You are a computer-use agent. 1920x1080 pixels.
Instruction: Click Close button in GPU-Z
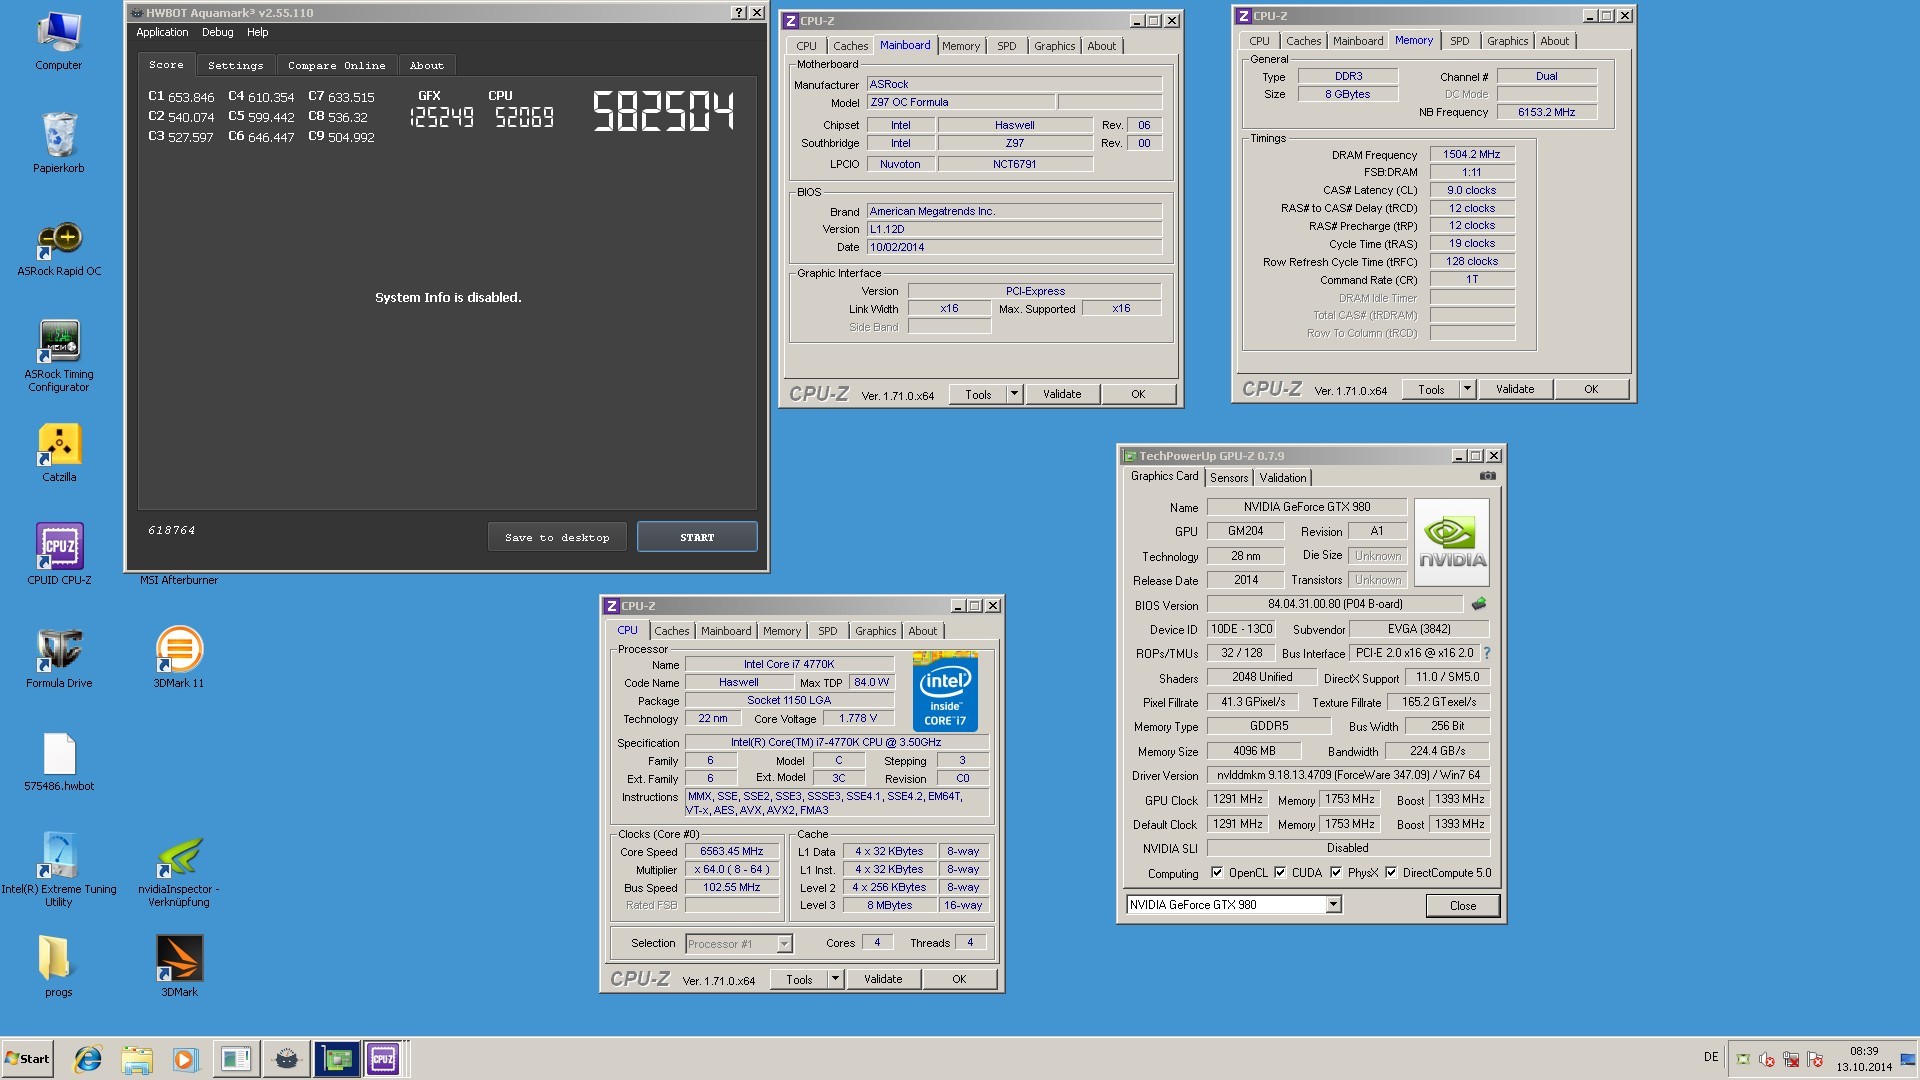(1462, 905)
